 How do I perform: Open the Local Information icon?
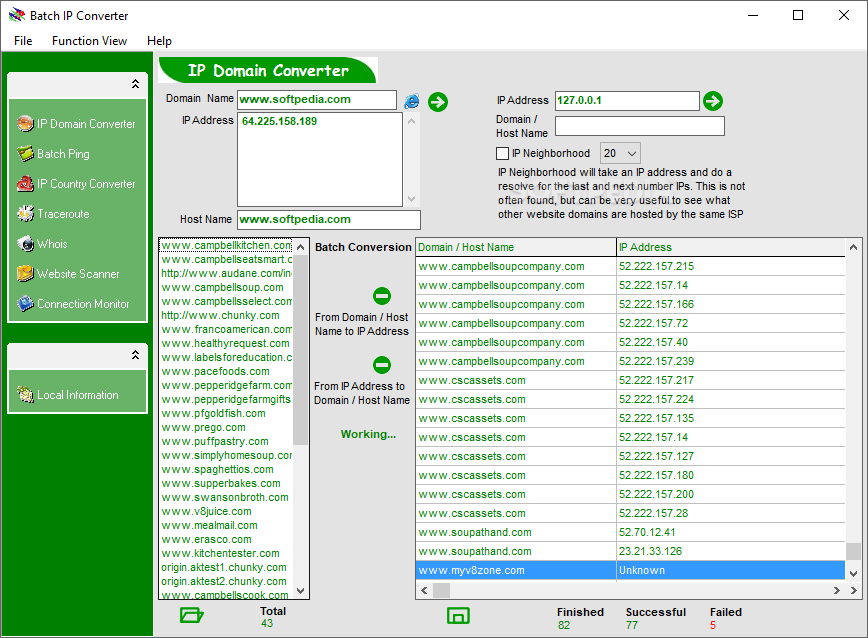point(25,395)
